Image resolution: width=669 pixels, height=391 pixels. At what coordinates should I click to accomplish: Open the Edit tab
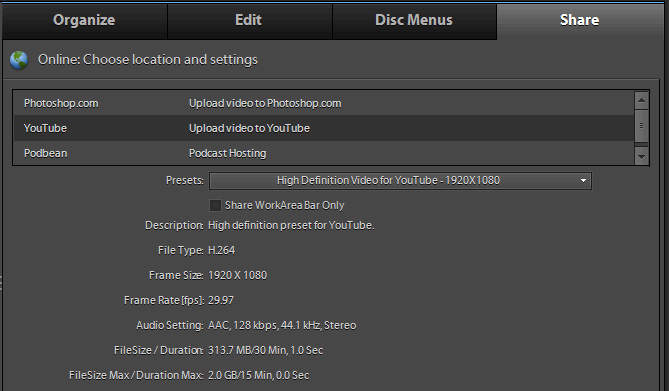(250, 20)
